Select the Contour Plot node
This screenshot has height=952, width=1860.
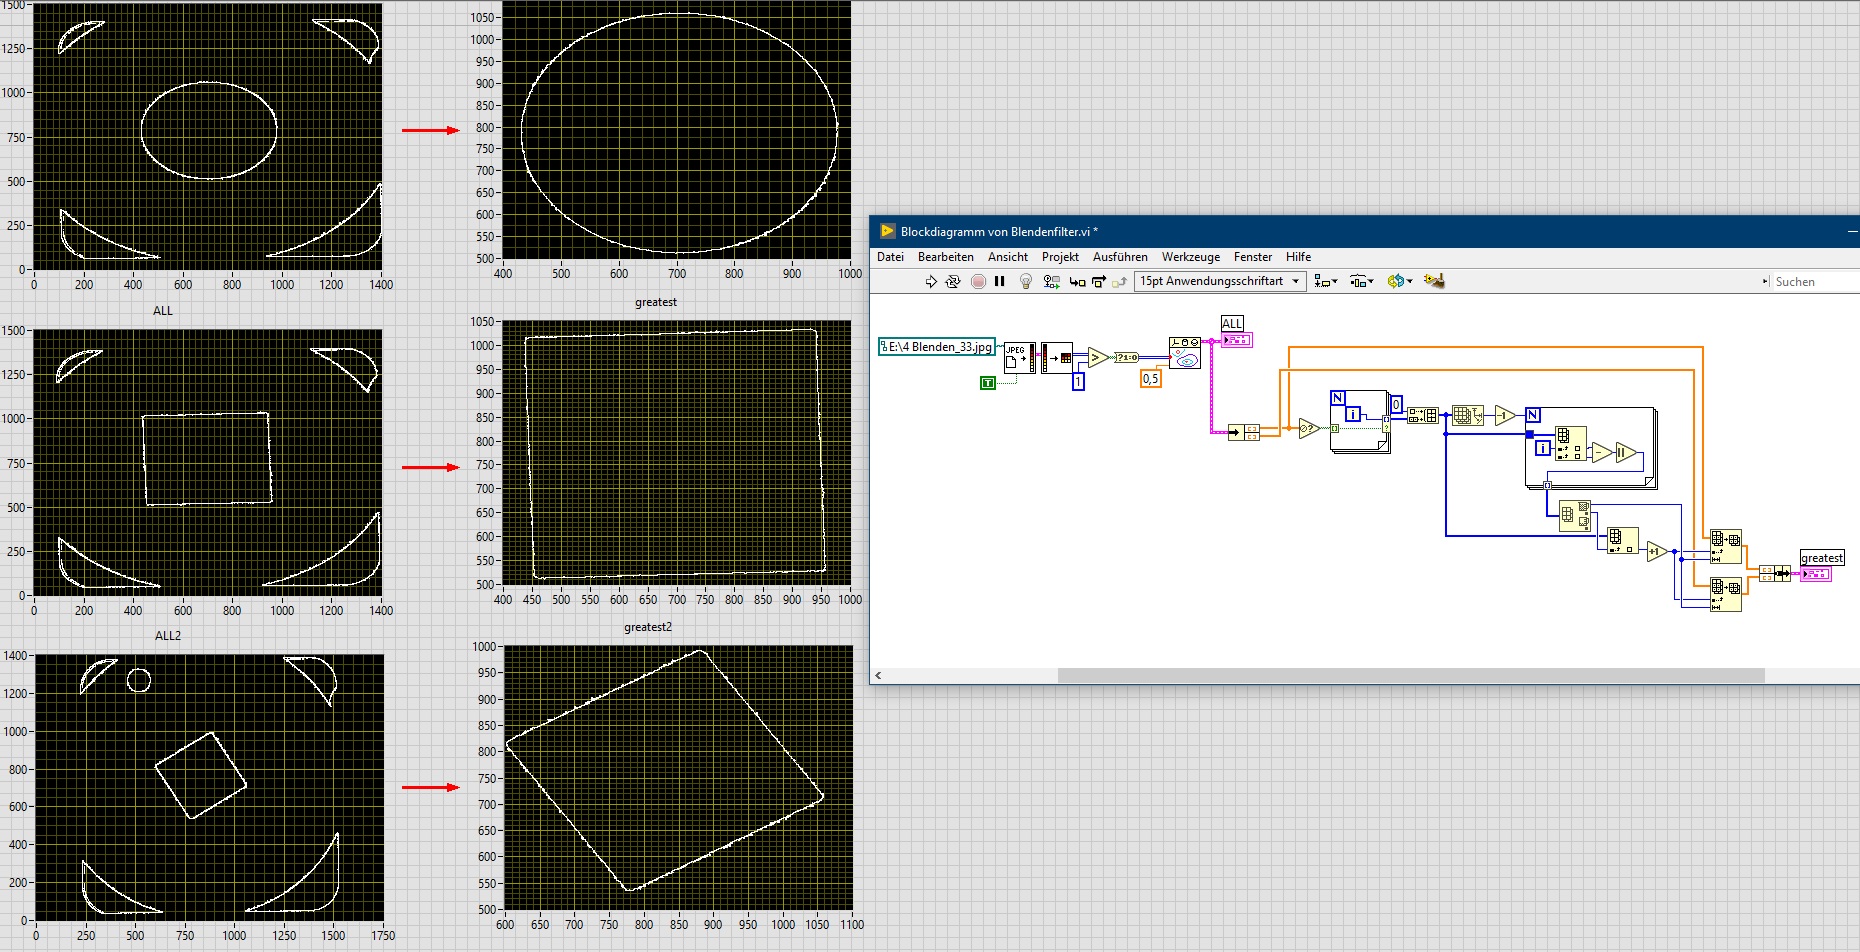pyautogui.click(x=1185, y=353)
